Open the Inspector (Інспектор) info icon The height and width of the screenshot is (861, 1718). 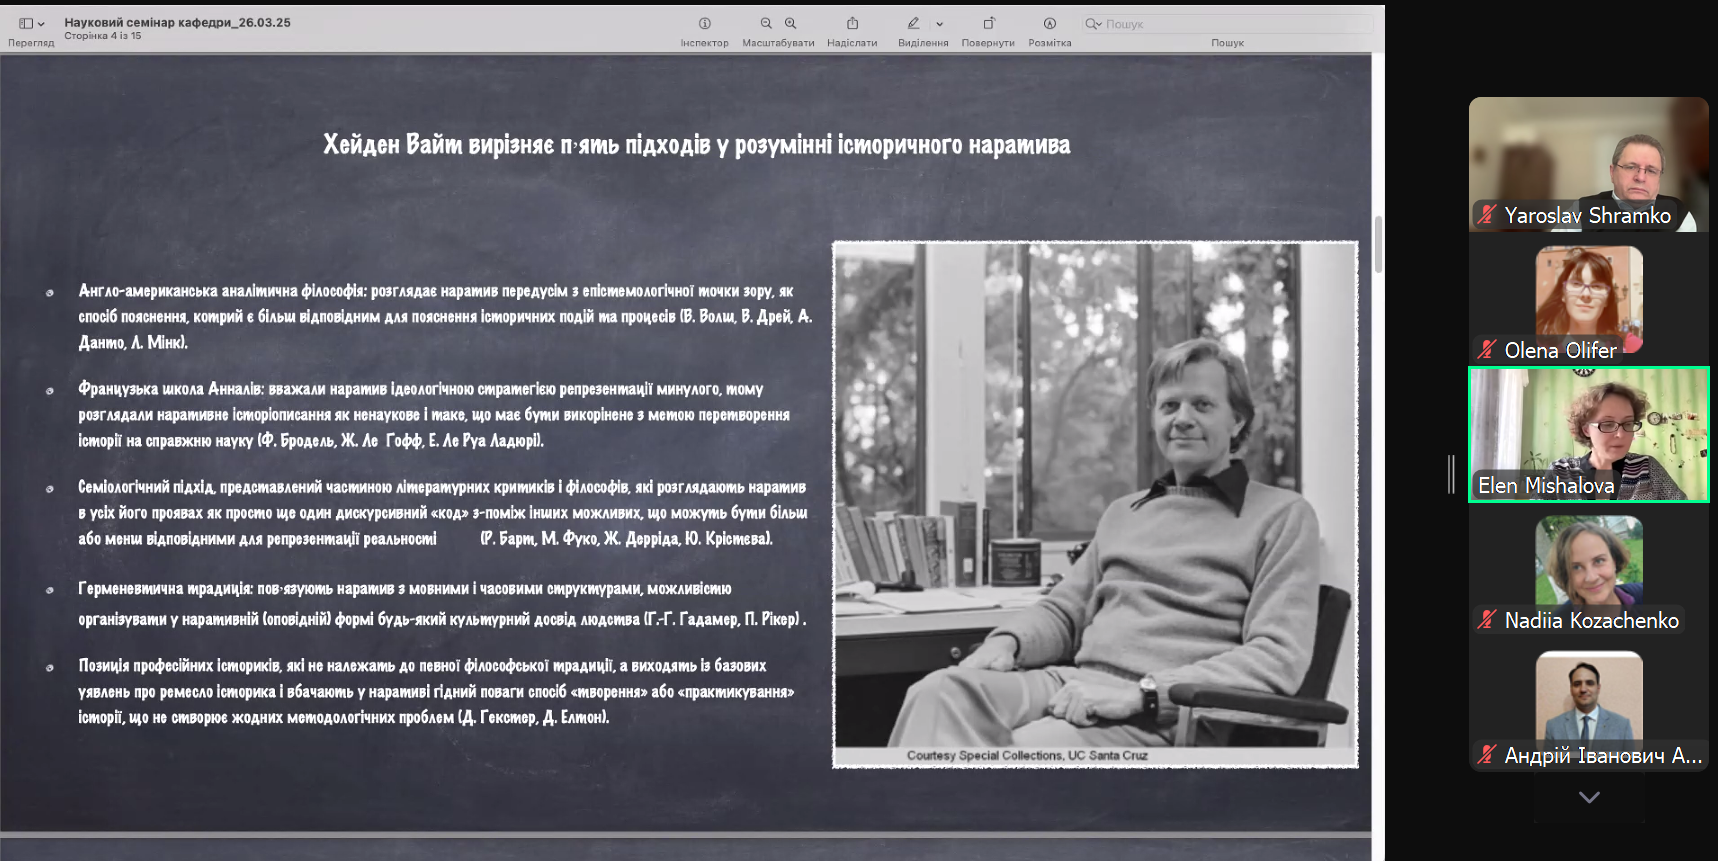pyautogui.click(x=704, y=23)
